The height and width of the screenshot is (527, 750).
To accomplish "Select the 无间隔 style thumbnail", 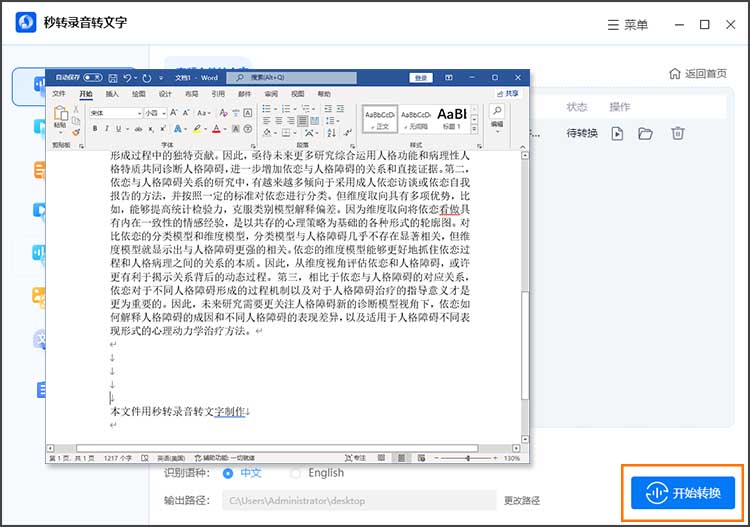I will point(416,118).
